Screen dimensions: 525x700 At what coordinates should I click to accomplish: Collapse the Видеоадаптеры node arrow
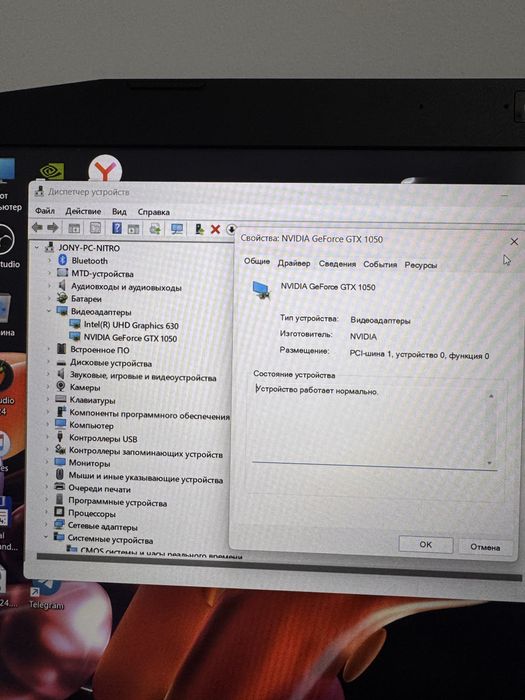click(49, 311)
